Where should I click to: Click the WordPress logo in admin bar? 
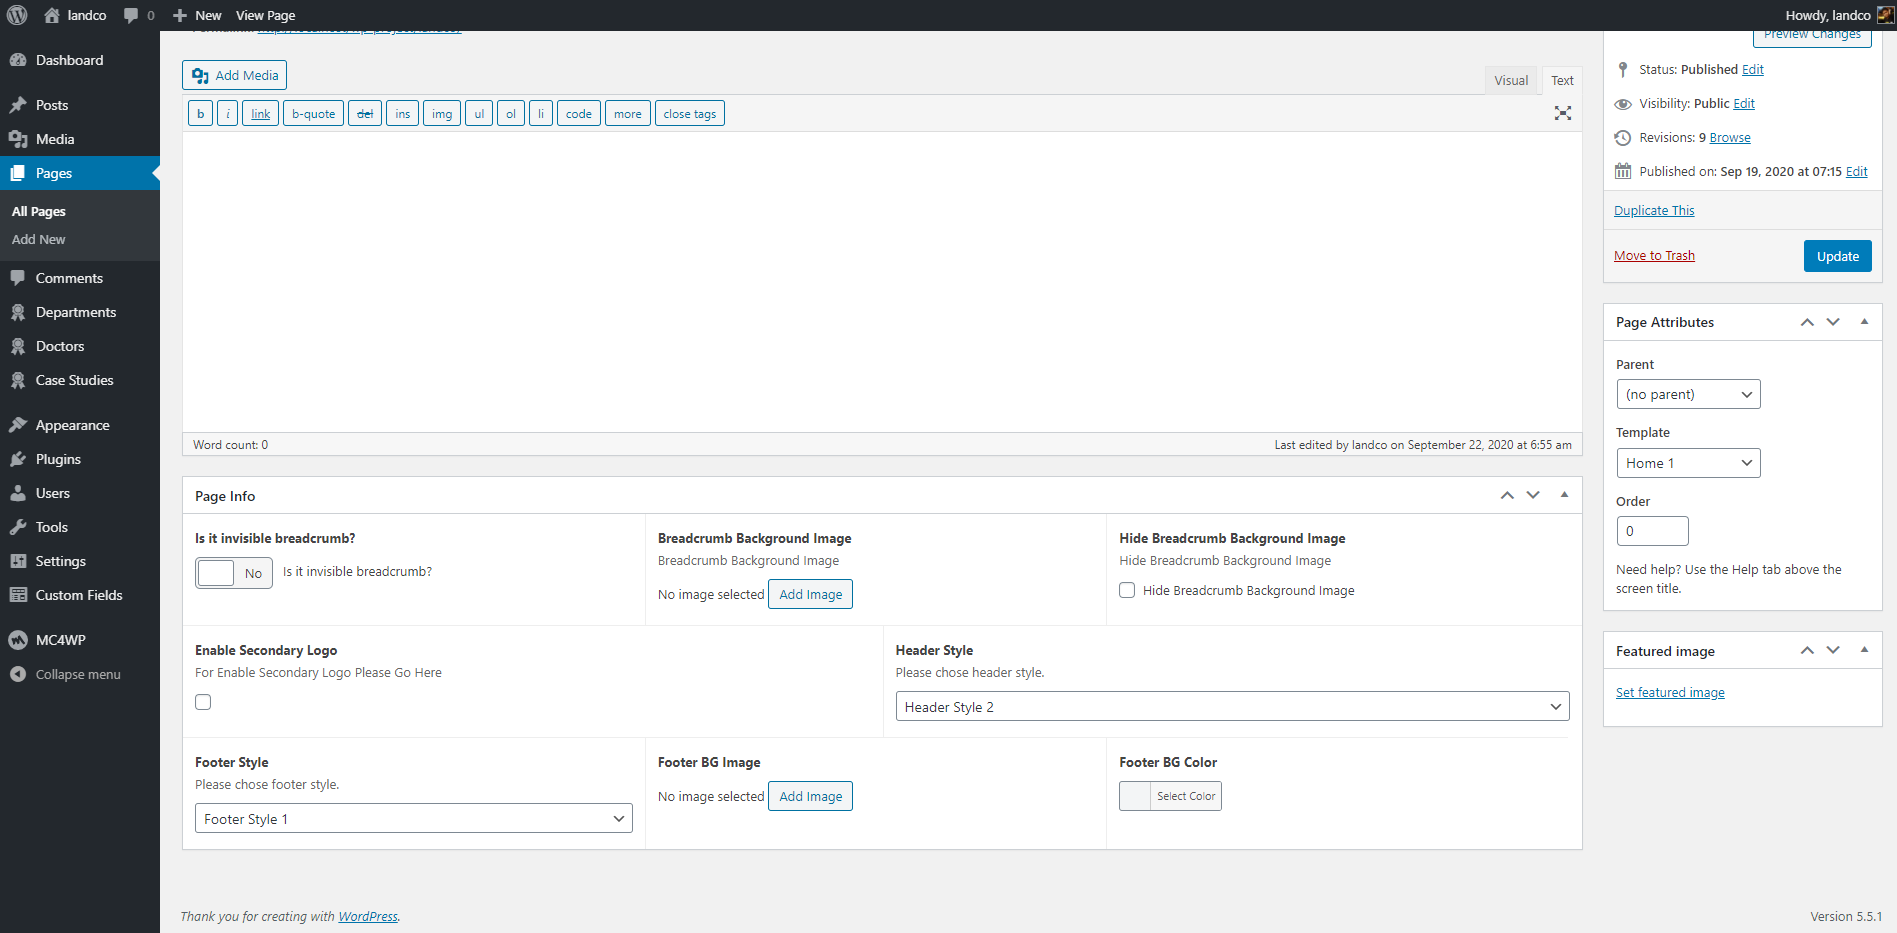[x=17, y=15]
